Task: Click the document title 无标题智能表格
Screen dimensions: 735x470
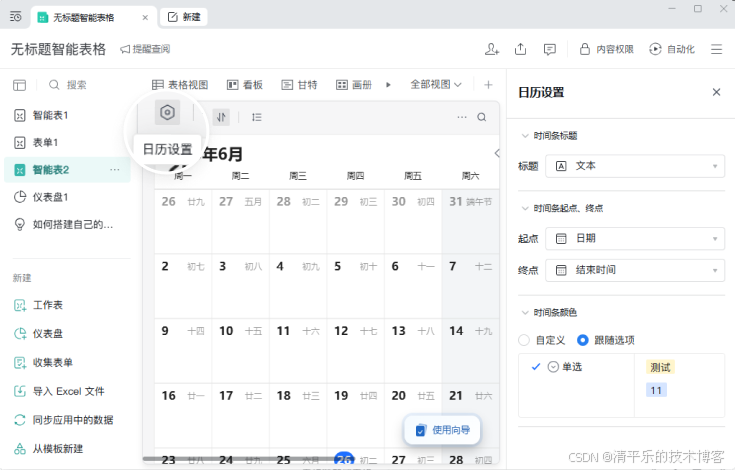Action: [x=59, y=49]
